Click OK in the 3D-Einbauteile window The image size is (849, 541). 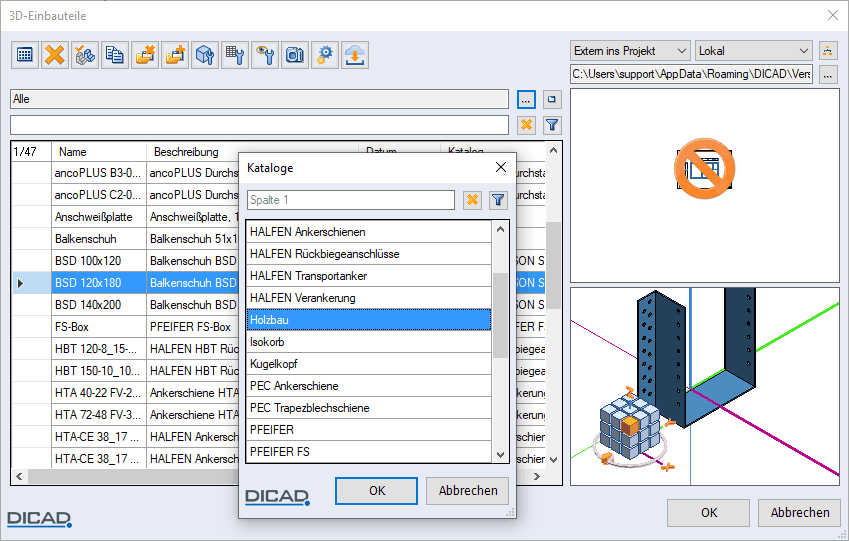tap(708, 513)
